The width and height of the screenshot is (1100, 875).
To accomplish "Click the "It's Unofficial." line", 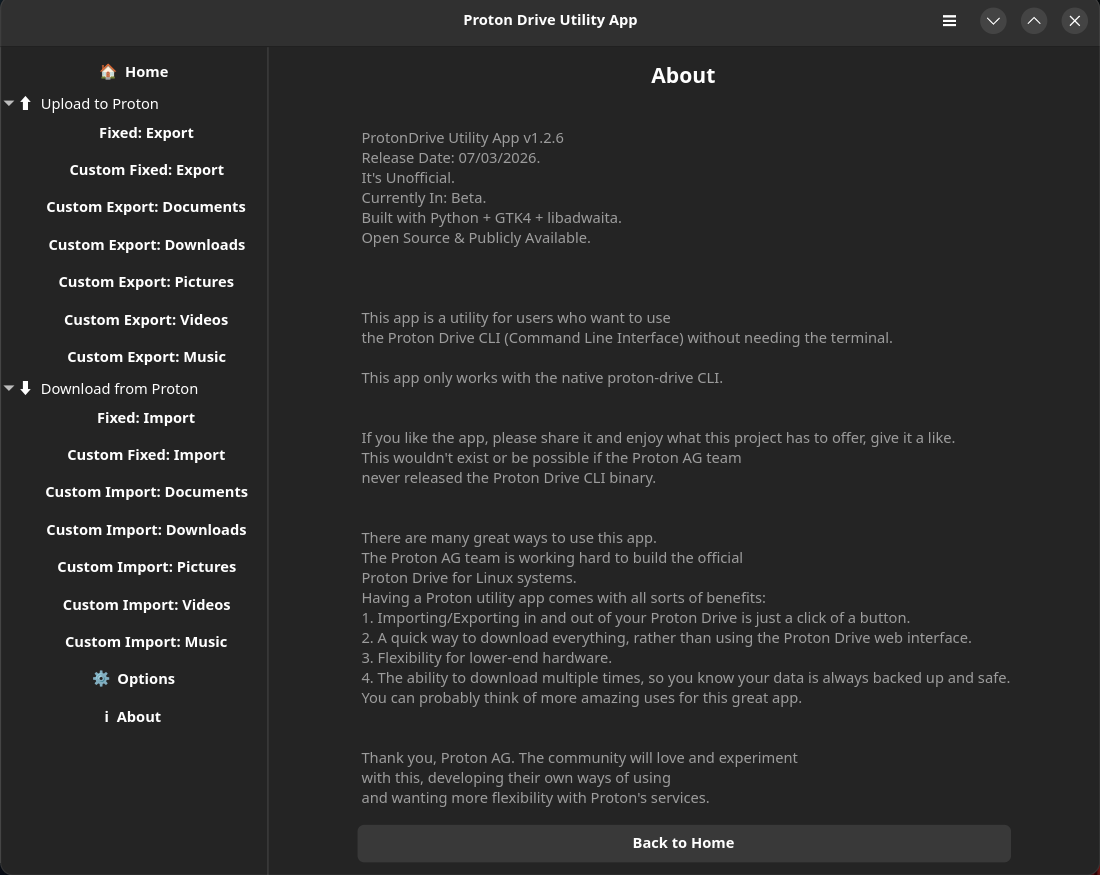I will coord(408,178).
